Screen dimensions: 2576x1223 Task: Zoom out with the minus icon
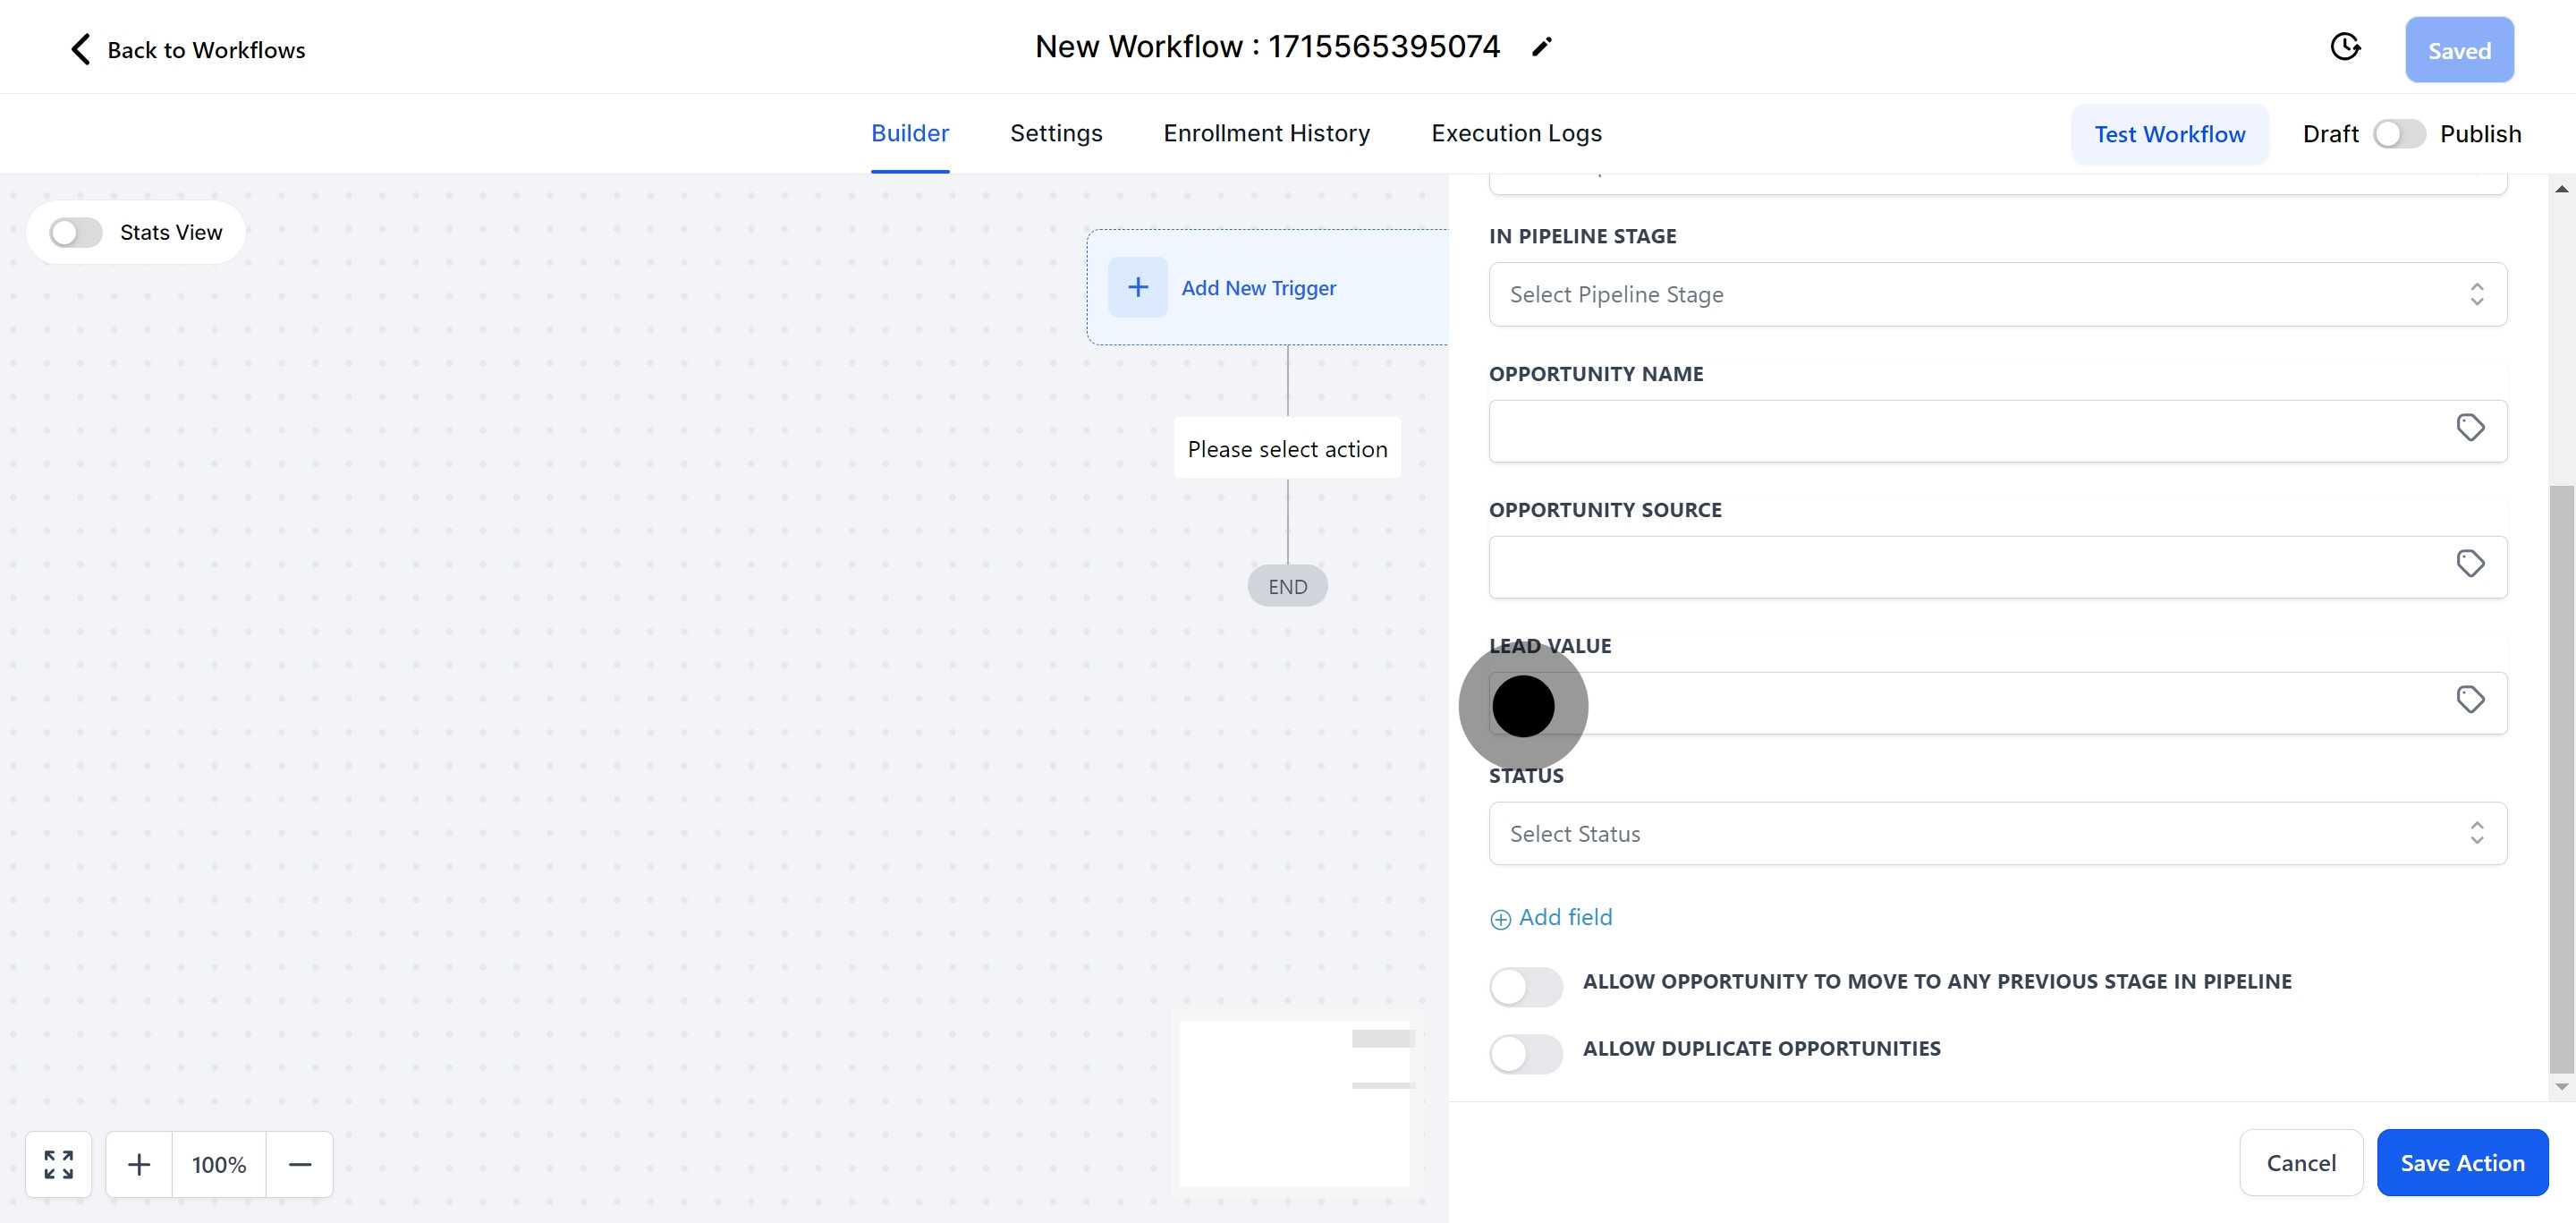point(300,1164)
